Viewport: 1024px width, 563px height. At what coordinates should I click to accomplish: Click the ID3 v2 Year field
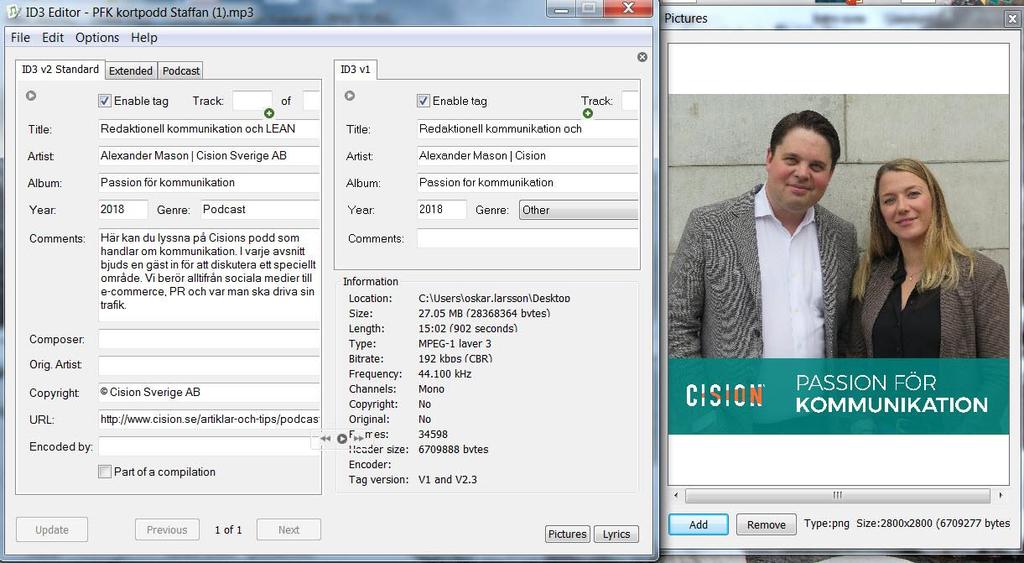coord(123,209)
